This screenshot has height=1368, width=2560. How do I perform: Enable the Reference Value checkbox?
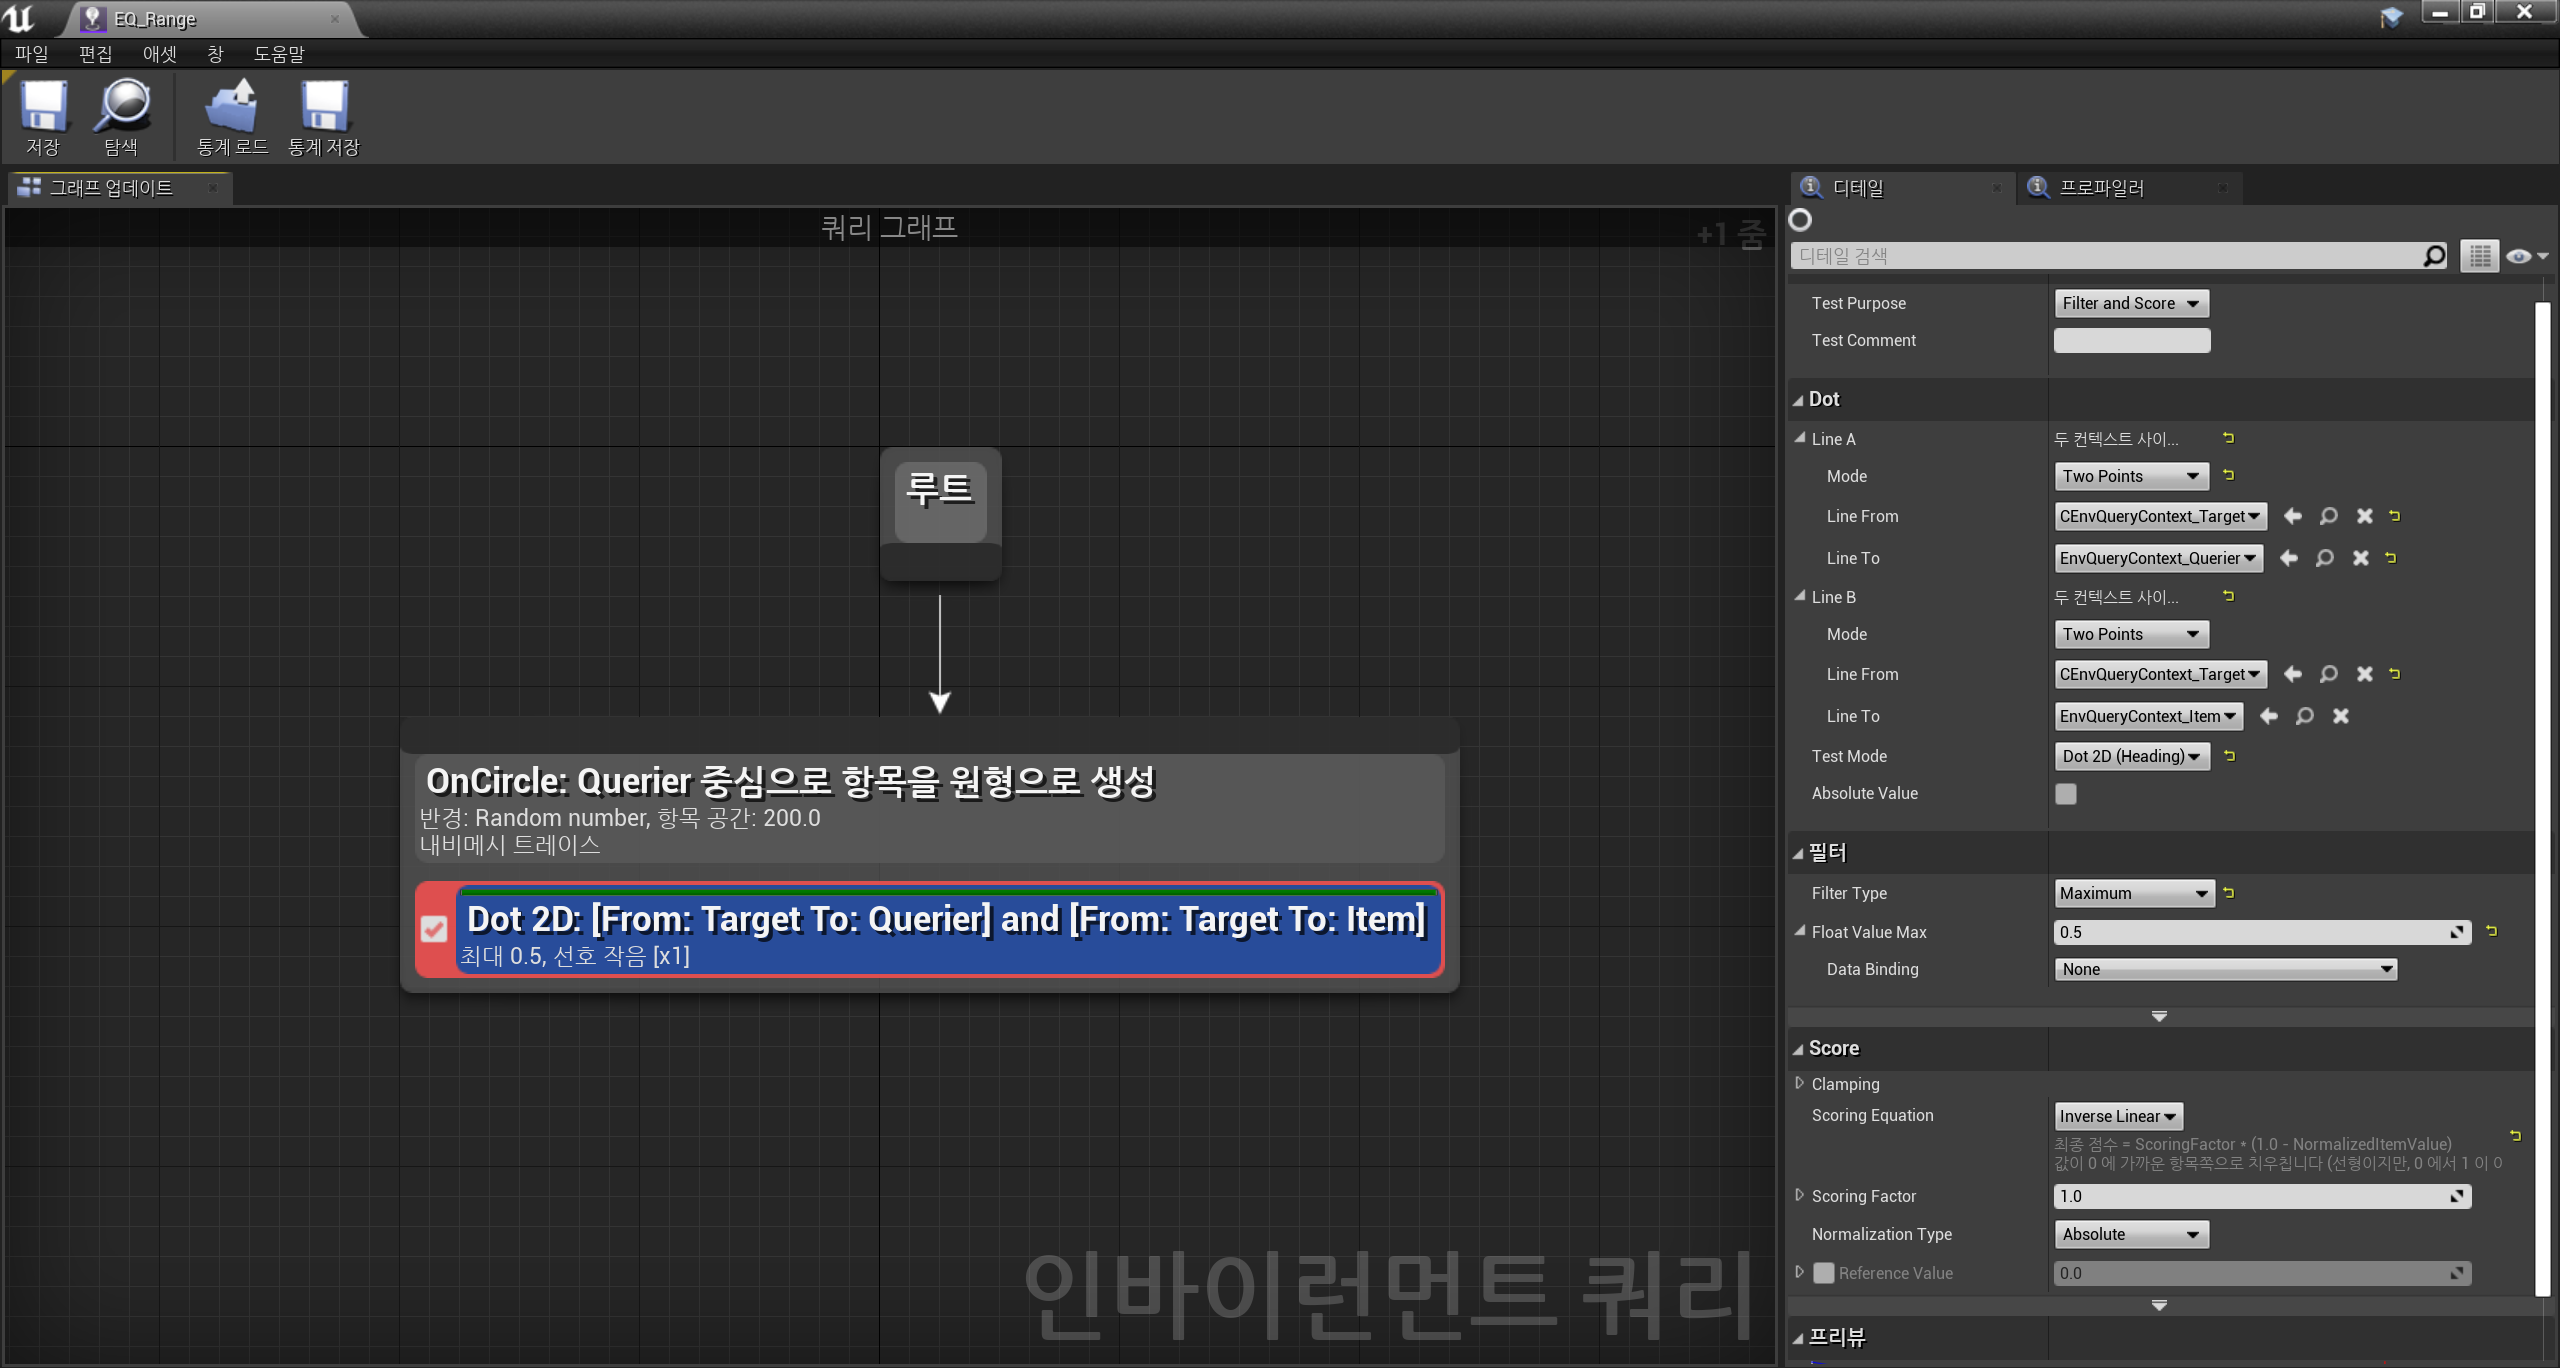pyautogui.click(x=1824, y=1273)
